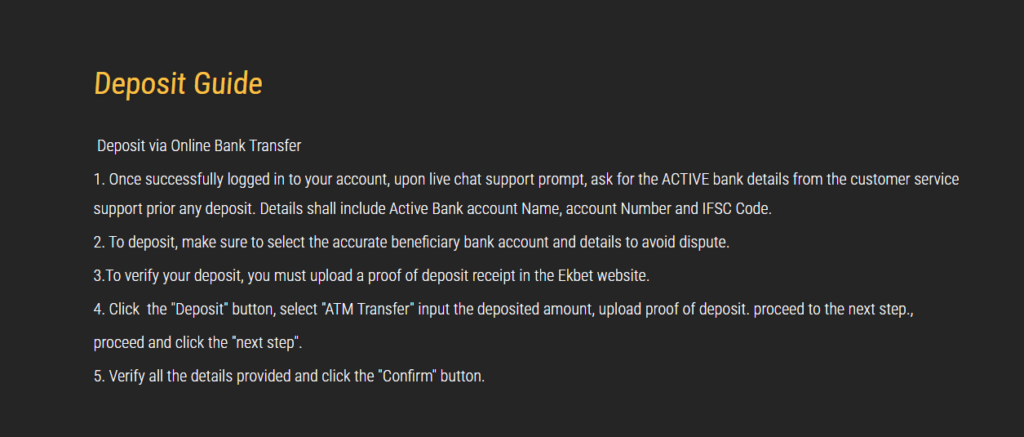Screen dimensions: 1024x437
Task: Click the word "ACTIVE" in step 1
Action: pyautogui.click(x=680, y=179)
